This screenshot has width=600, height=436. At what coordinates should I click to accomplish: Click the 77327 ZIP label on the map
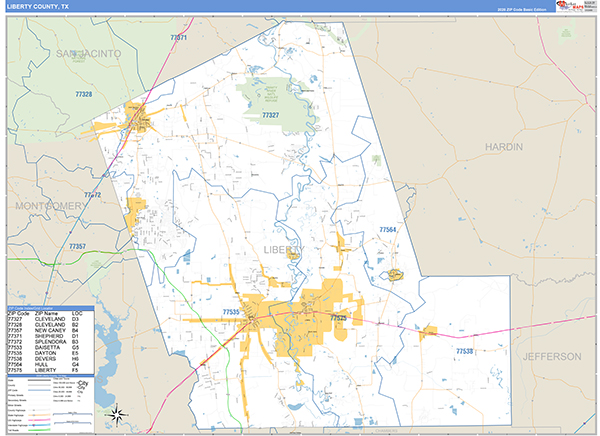[271, 115]
